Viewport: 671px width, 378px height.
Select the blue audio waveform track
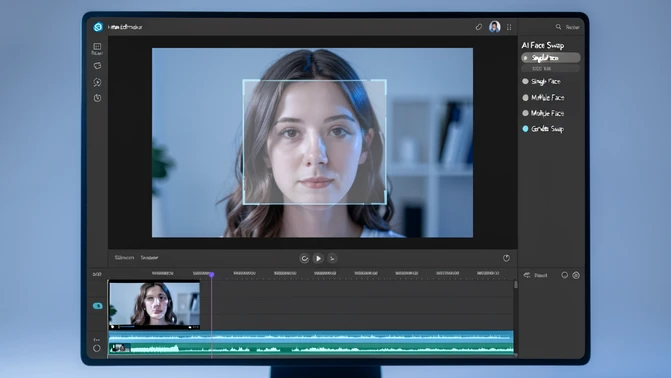[x=311, y=336]
